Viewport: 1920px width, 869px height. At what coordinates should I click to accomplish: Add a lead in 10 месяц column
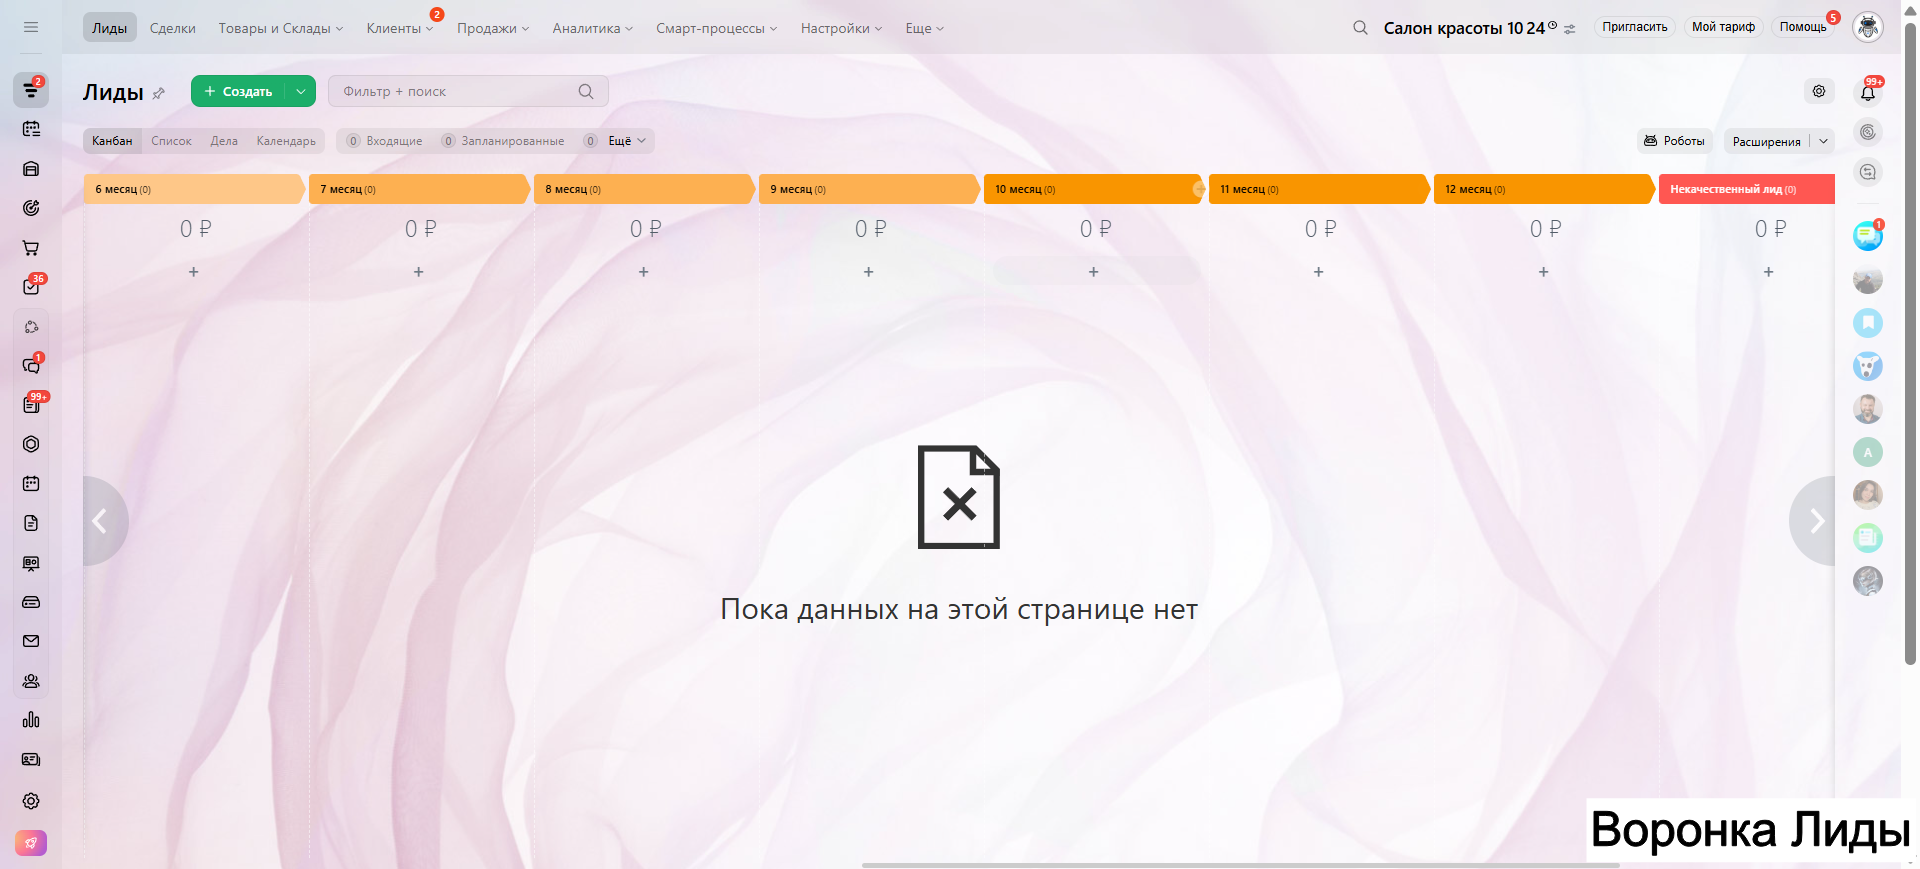tap(1094, 272)
